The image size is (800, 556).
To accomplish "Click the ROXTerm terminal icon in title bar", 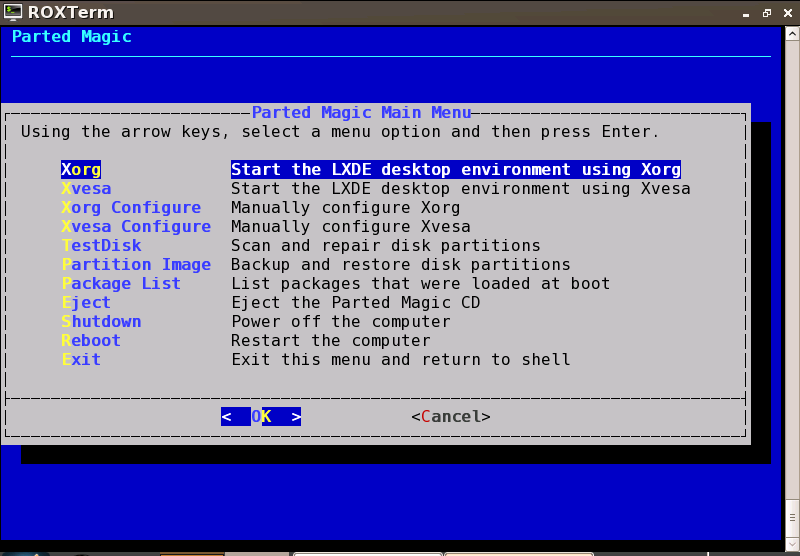I will pyautogui.click(x=13, y=12).
